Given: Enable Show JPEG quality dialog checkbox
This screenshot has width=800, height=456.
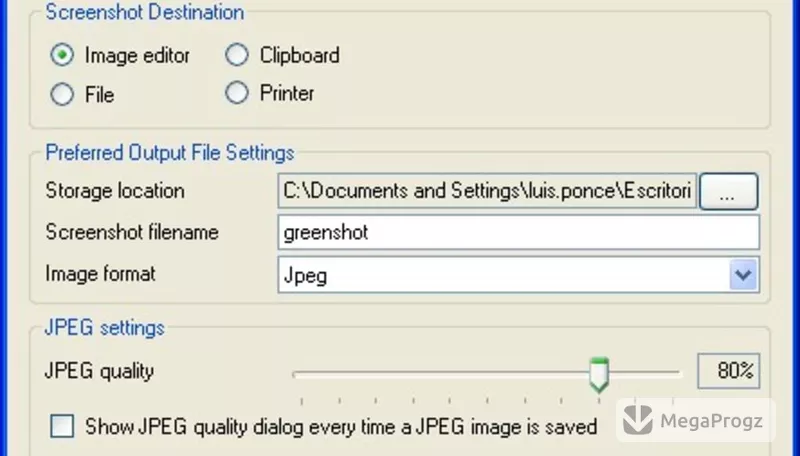Looking at the screenshot, I should pos(62,426).
